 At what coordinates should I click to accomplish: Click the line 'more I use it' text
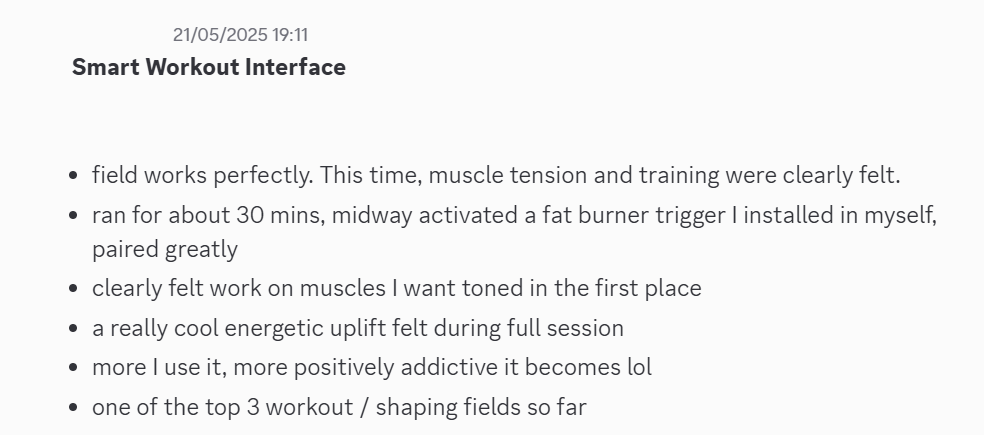coord(372,367)
